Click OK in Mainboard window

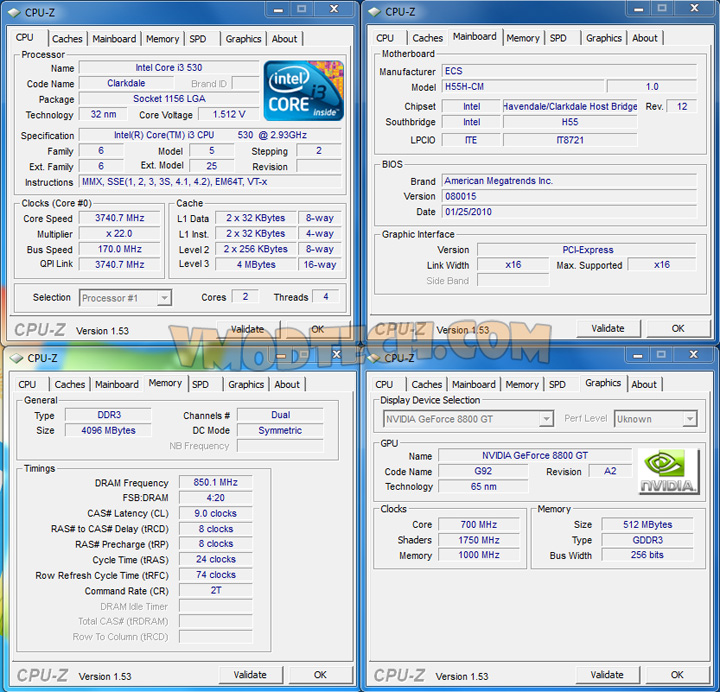click(x=678, y=328)
